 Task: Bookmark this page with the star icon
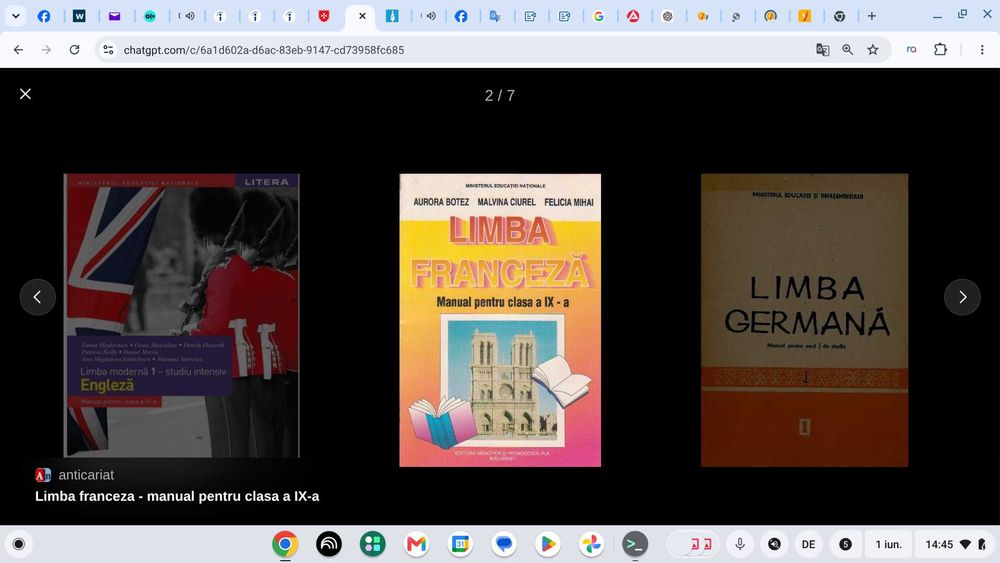tap(873, 50)
